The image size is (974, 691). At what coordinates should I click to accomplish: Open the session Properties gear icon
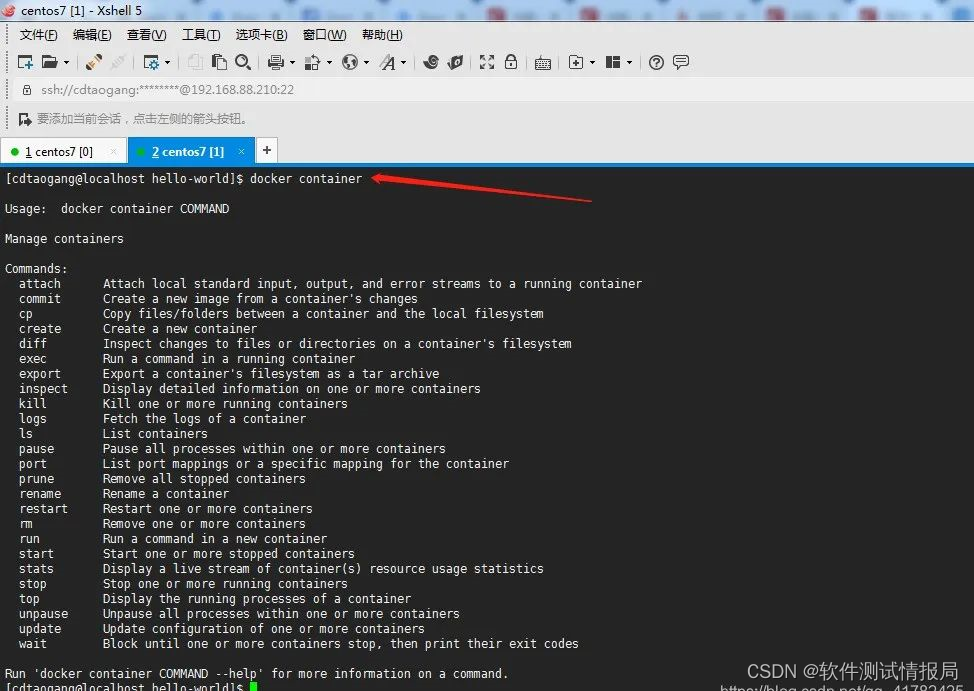pyautogui.click(x=151, y=62)
